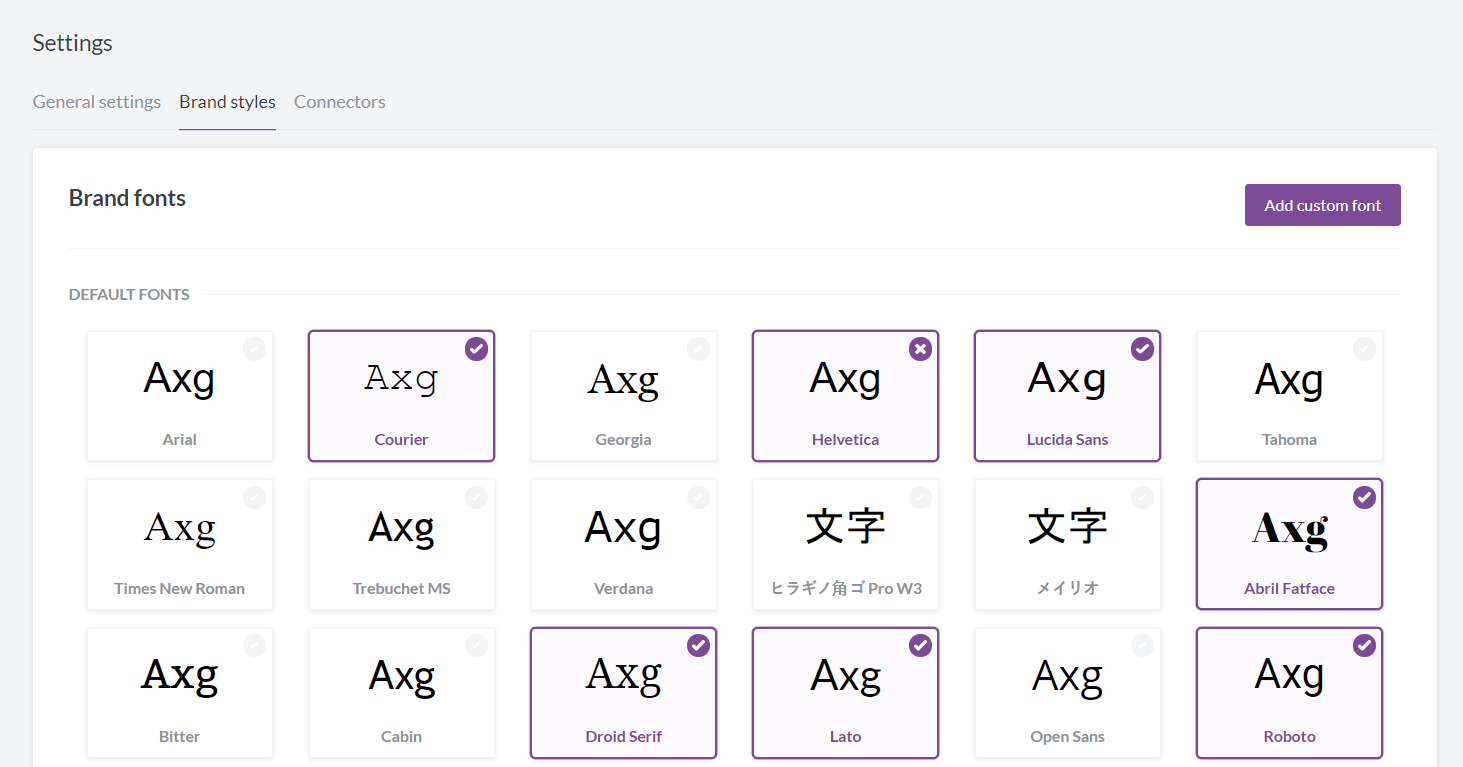
Task: Click the Tahoma font name label
Action: point(1290,439)
